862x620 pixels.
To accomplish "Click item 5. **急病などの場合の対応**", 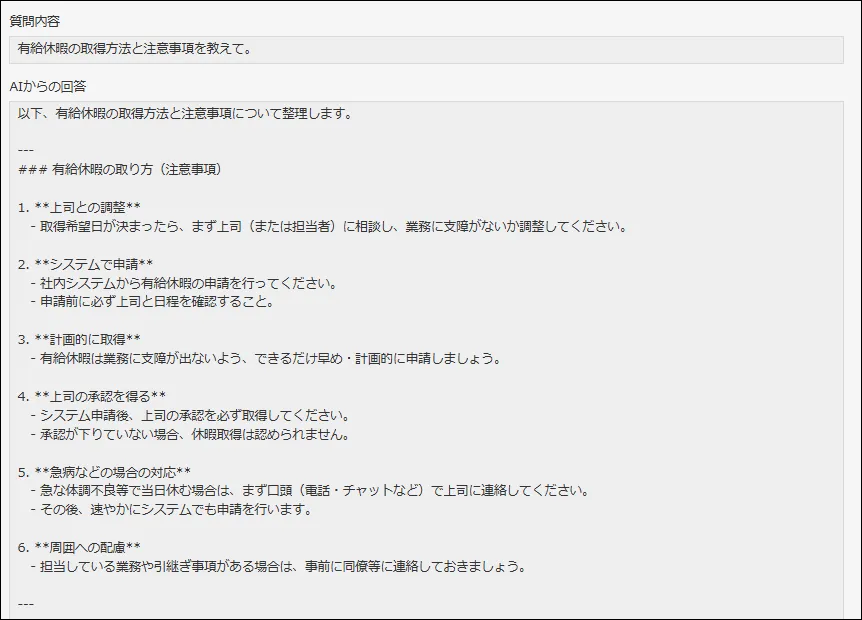I will click(x=104, y=472).
